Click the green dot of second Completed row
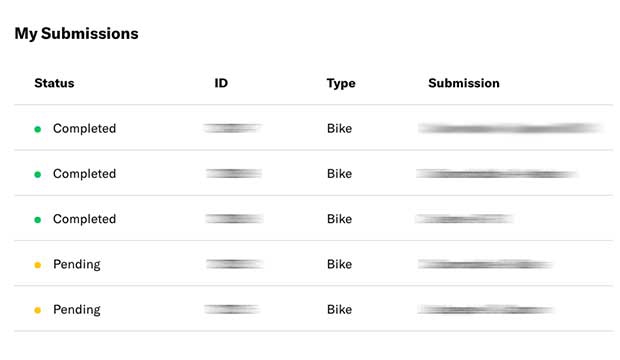Viewport: 620px width, 360px height. pyautogui.click(x=38, y=174)
